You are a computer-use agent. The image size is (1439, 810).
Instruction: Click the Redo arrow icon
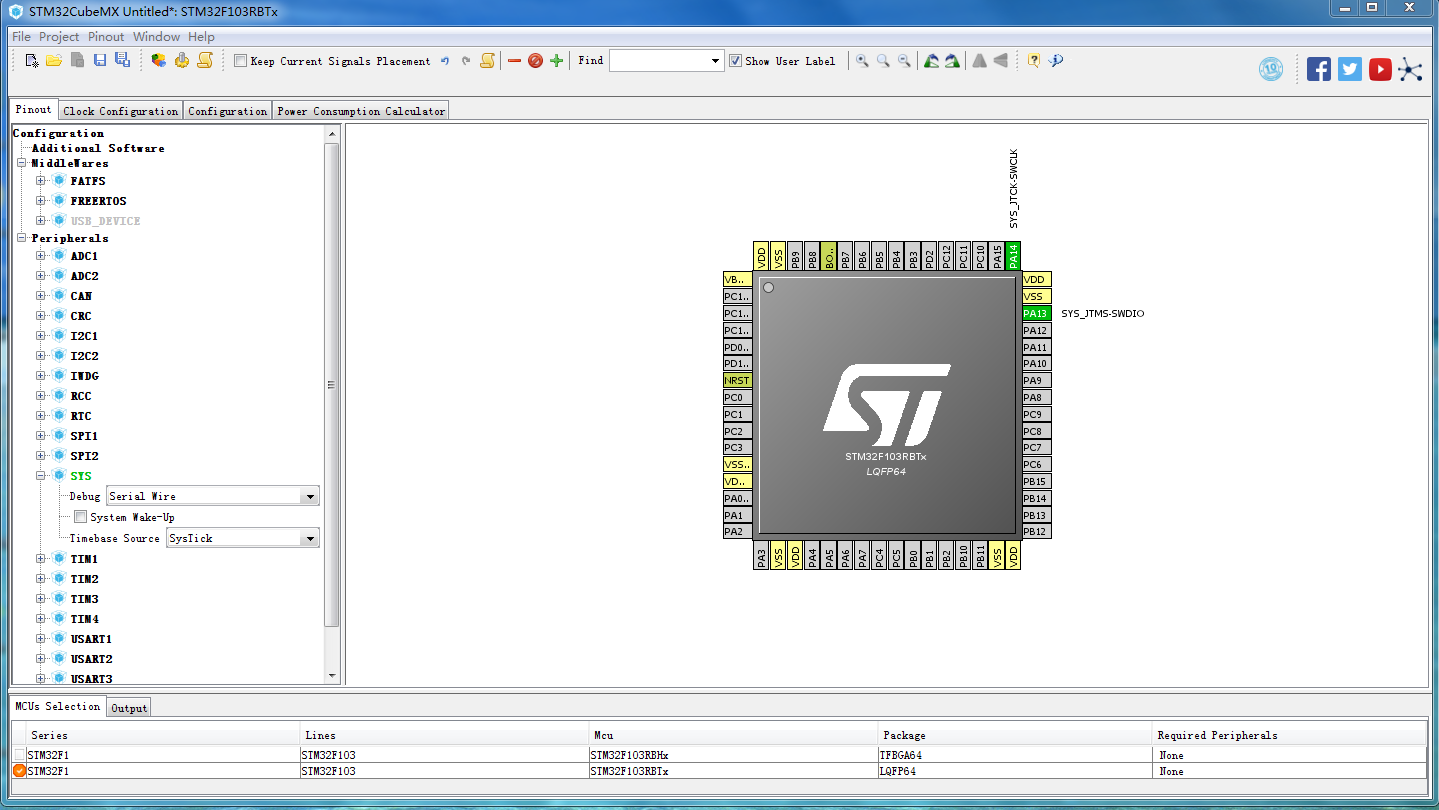point(466,61)
